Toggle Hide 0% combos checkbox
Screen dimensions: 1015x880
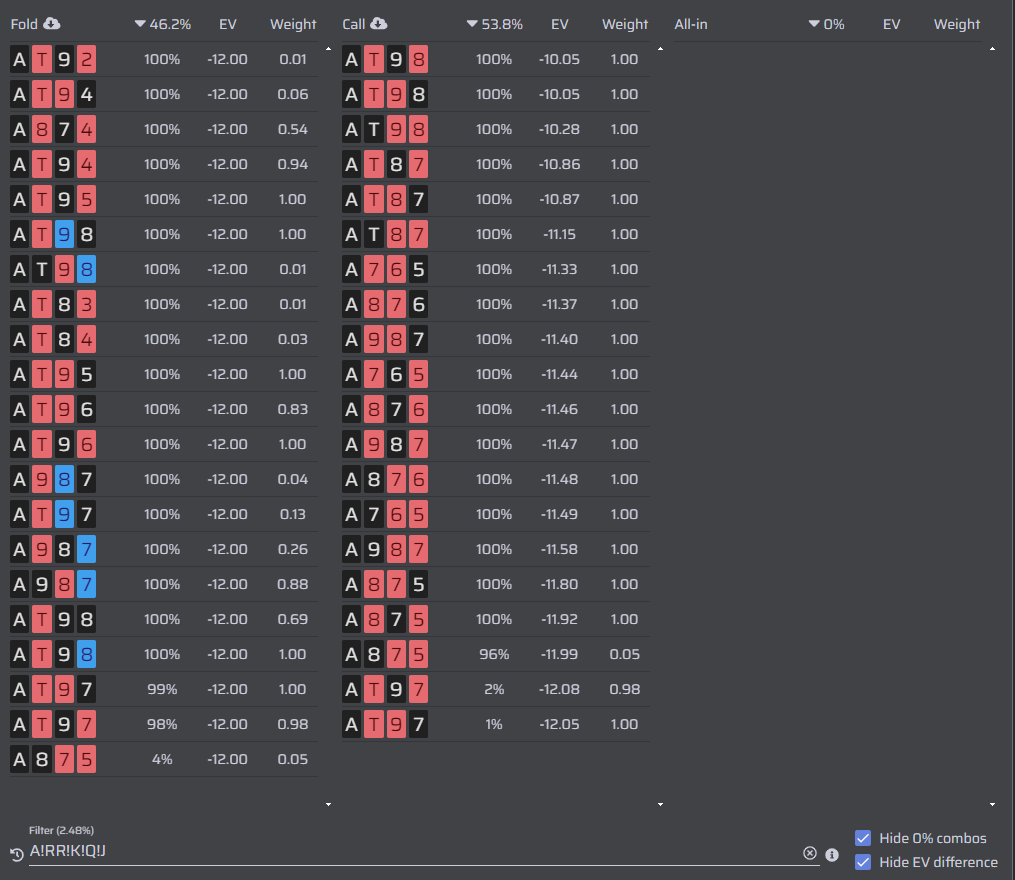(x=863, y=838)
